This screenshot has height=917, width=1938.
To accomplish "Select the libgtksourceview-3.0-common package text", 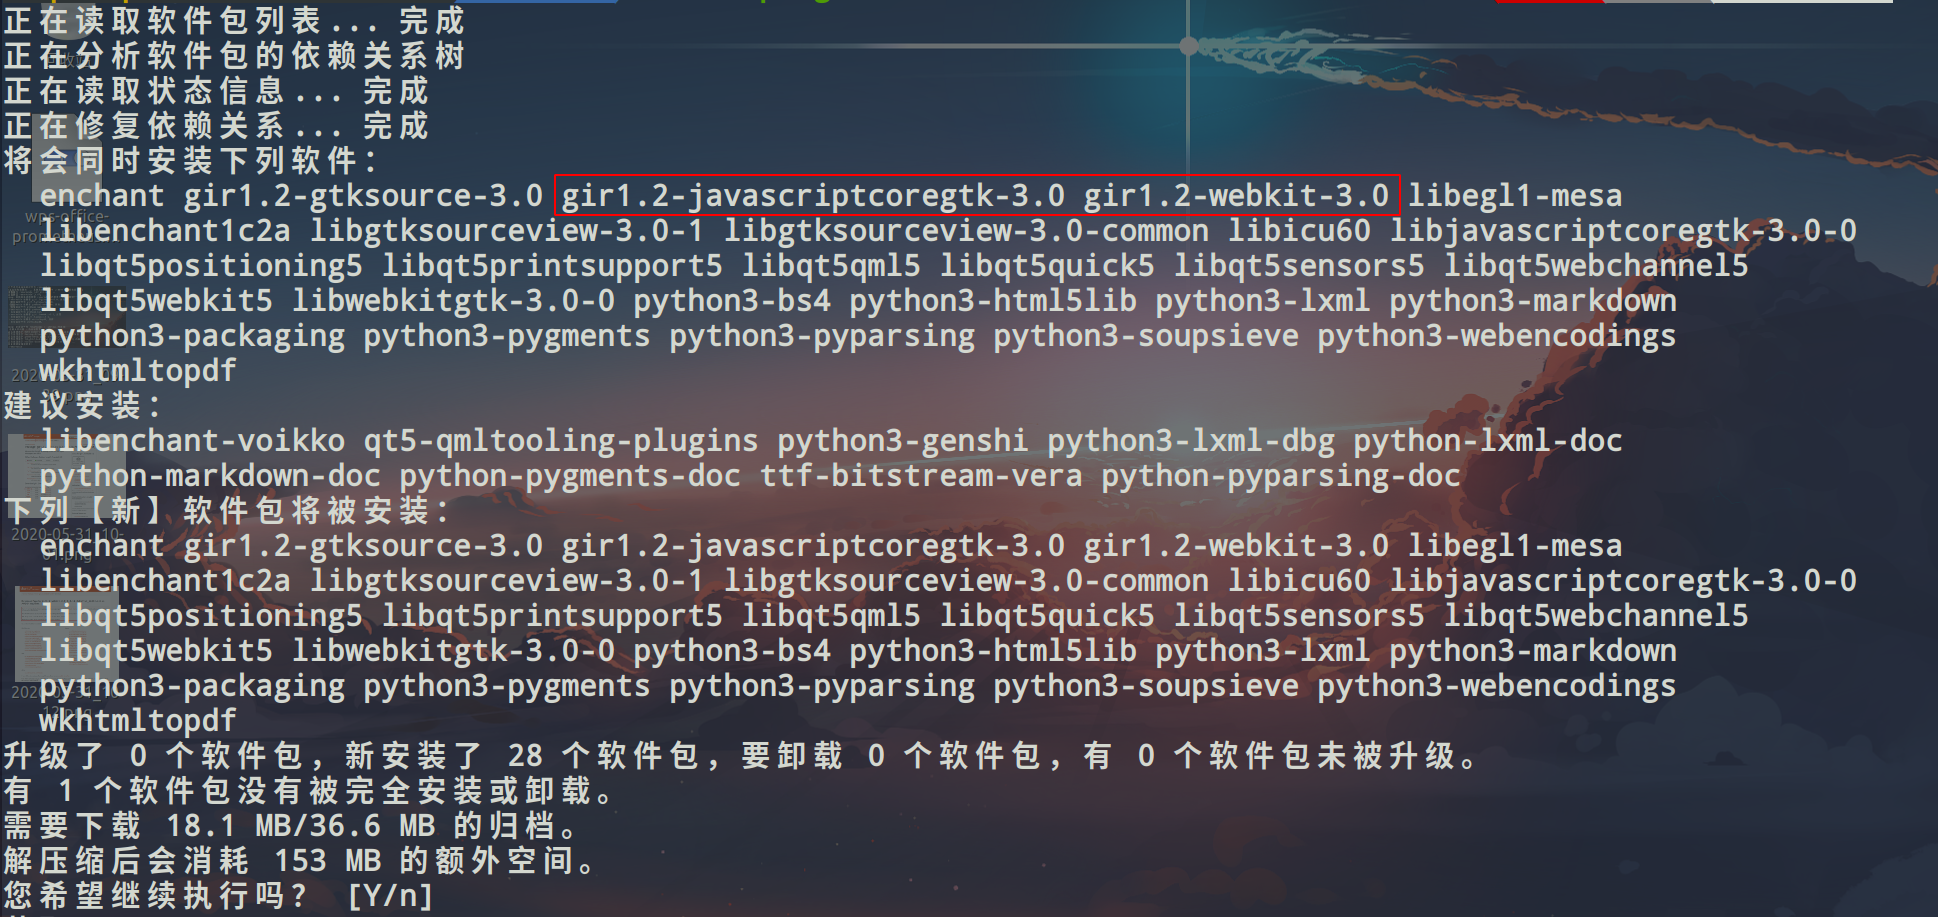I will coord(970,230).
